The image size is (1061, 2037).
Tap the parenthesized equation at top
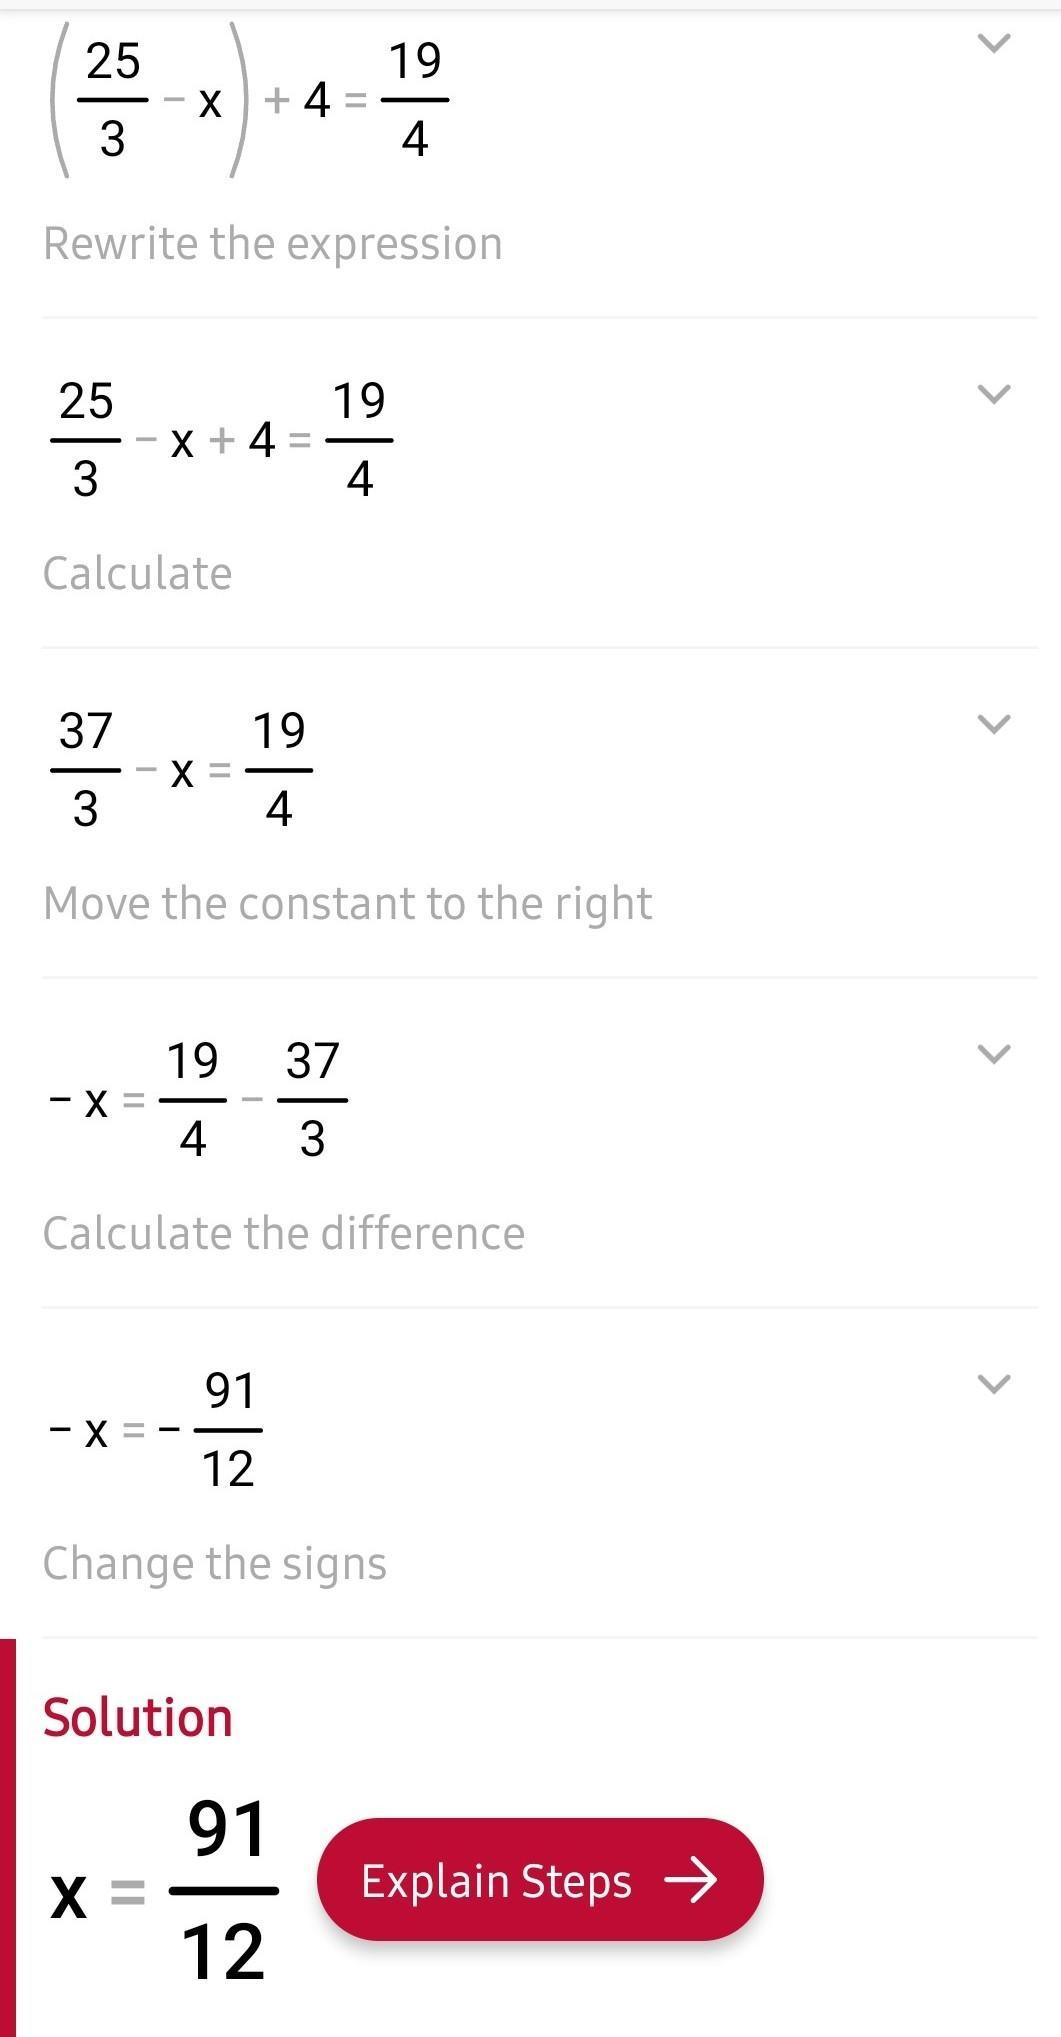(248, 100)
